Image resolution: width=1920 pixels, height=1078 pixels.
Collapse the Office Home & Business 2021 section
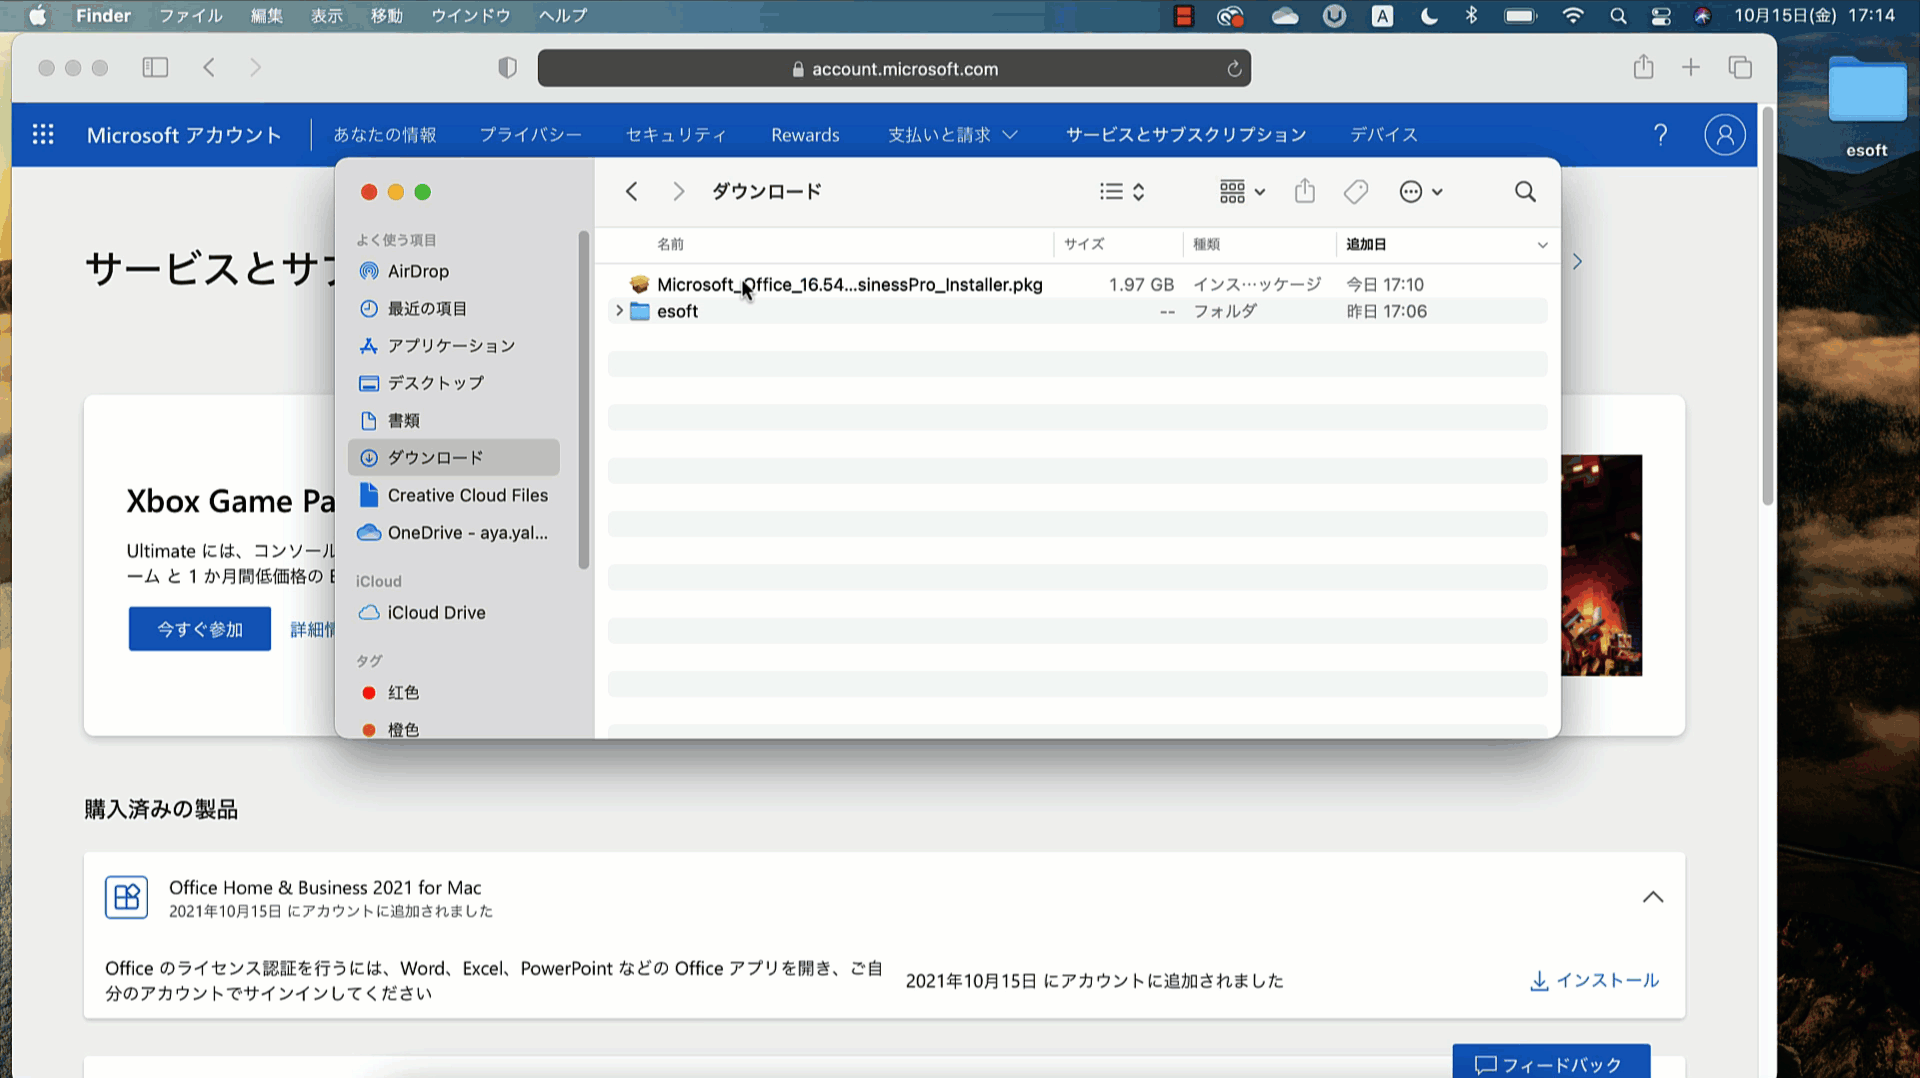point(1652,897)
